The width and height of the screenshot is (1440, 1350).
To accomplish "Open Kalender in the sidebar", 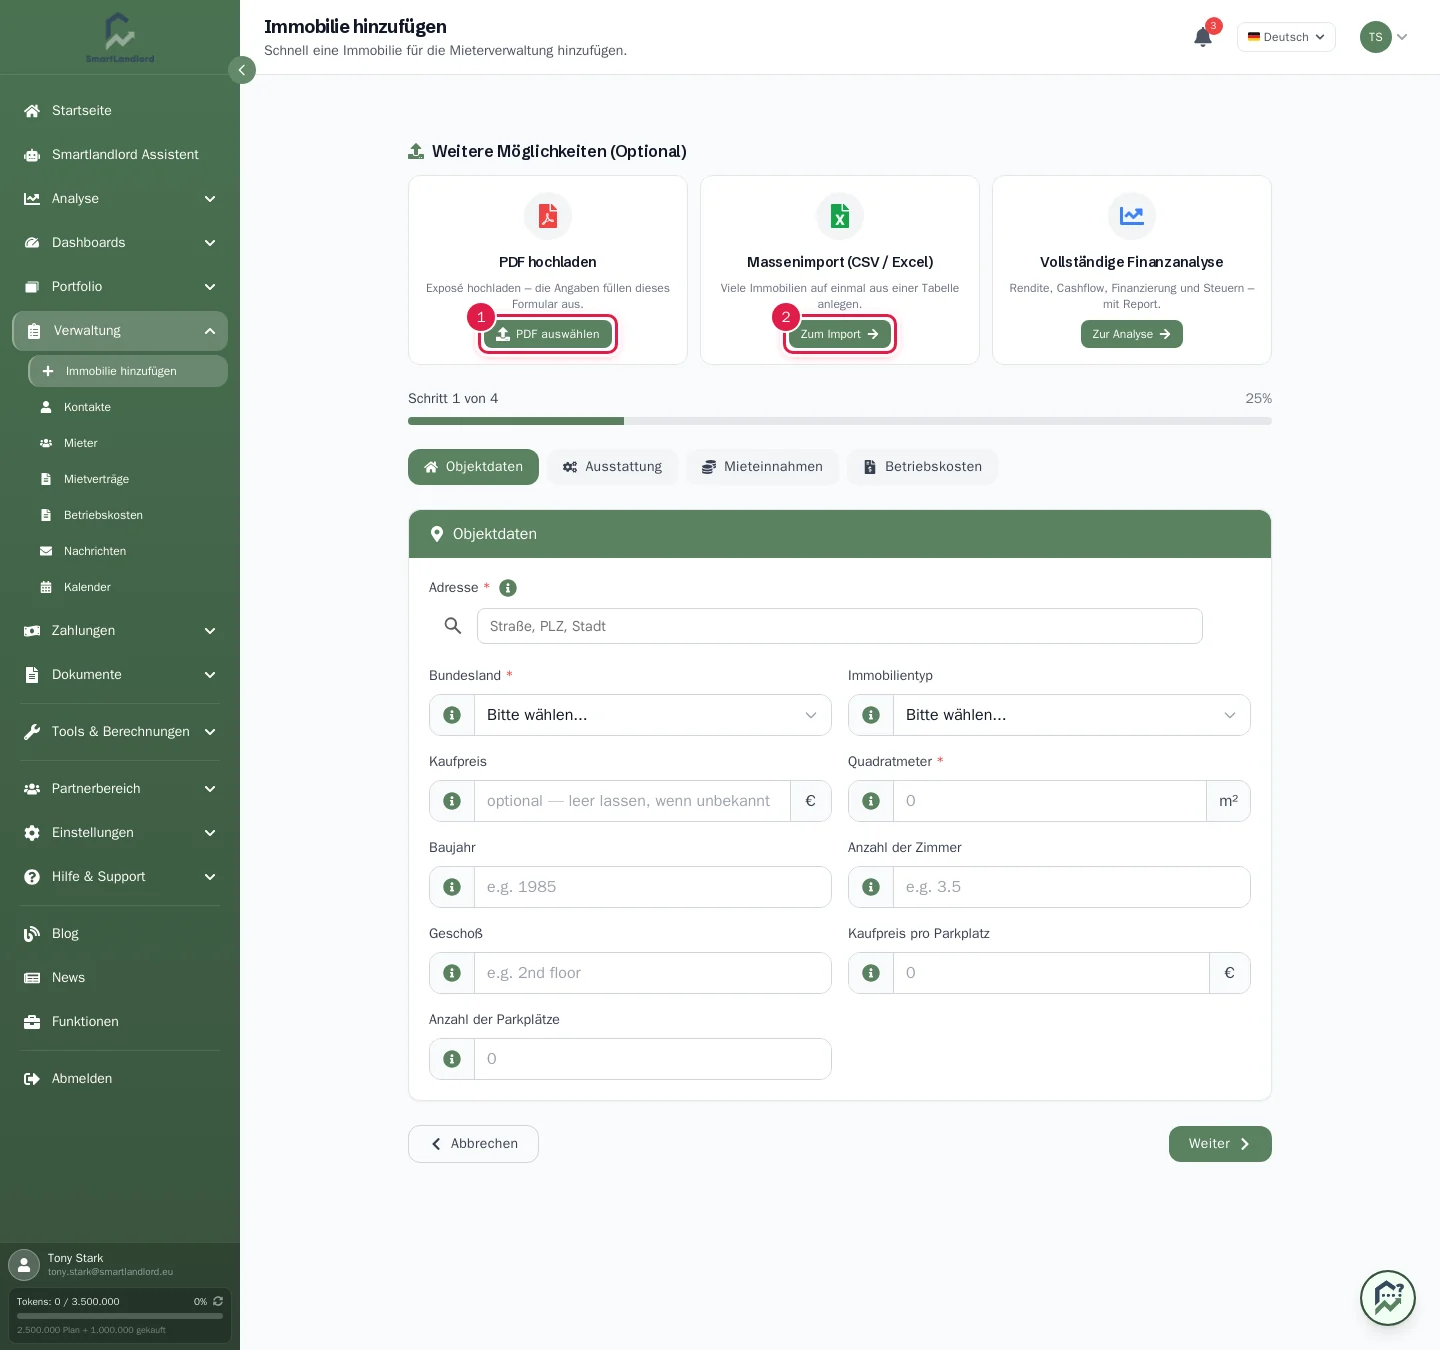I will coord(128,587).
